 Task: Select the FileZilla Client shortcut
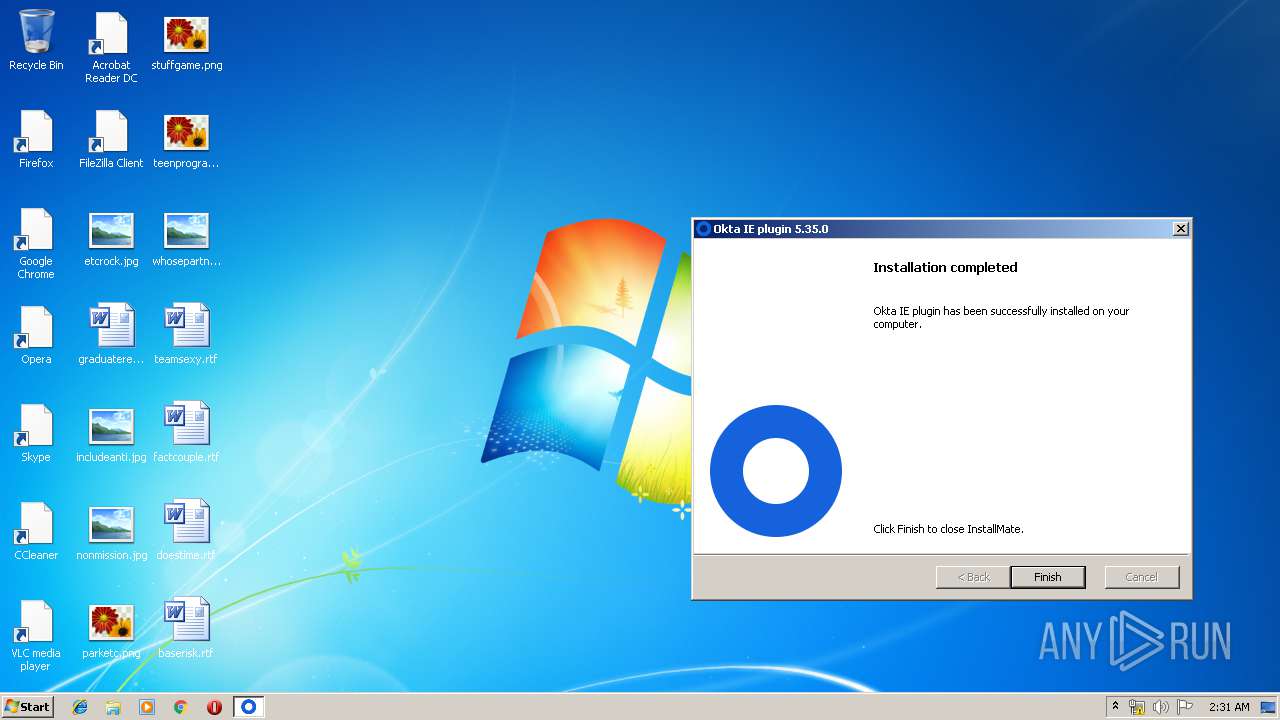coord(111,139)
